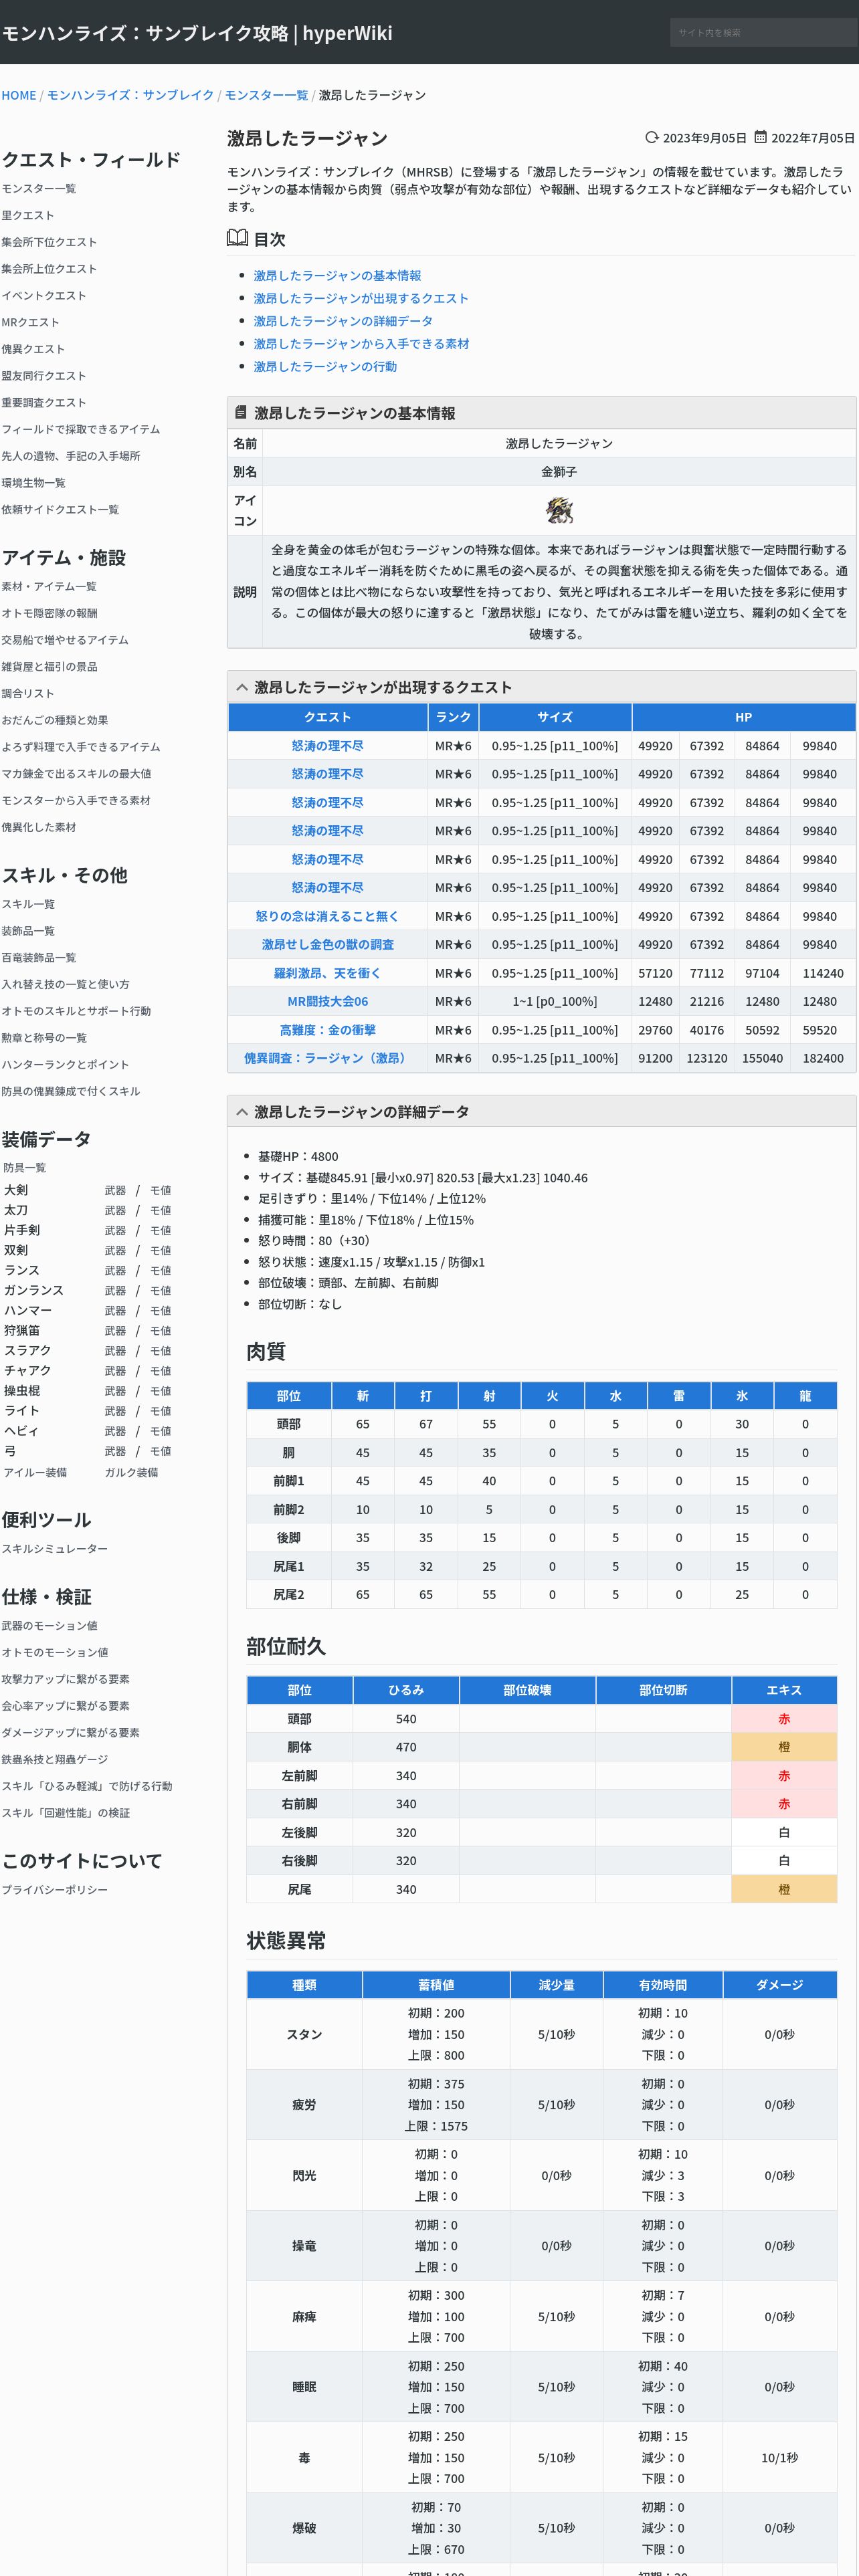Jump to 激昂したラージャンの行動 in contents
This screenshot has width=859, height=2576.
[325, 367]
